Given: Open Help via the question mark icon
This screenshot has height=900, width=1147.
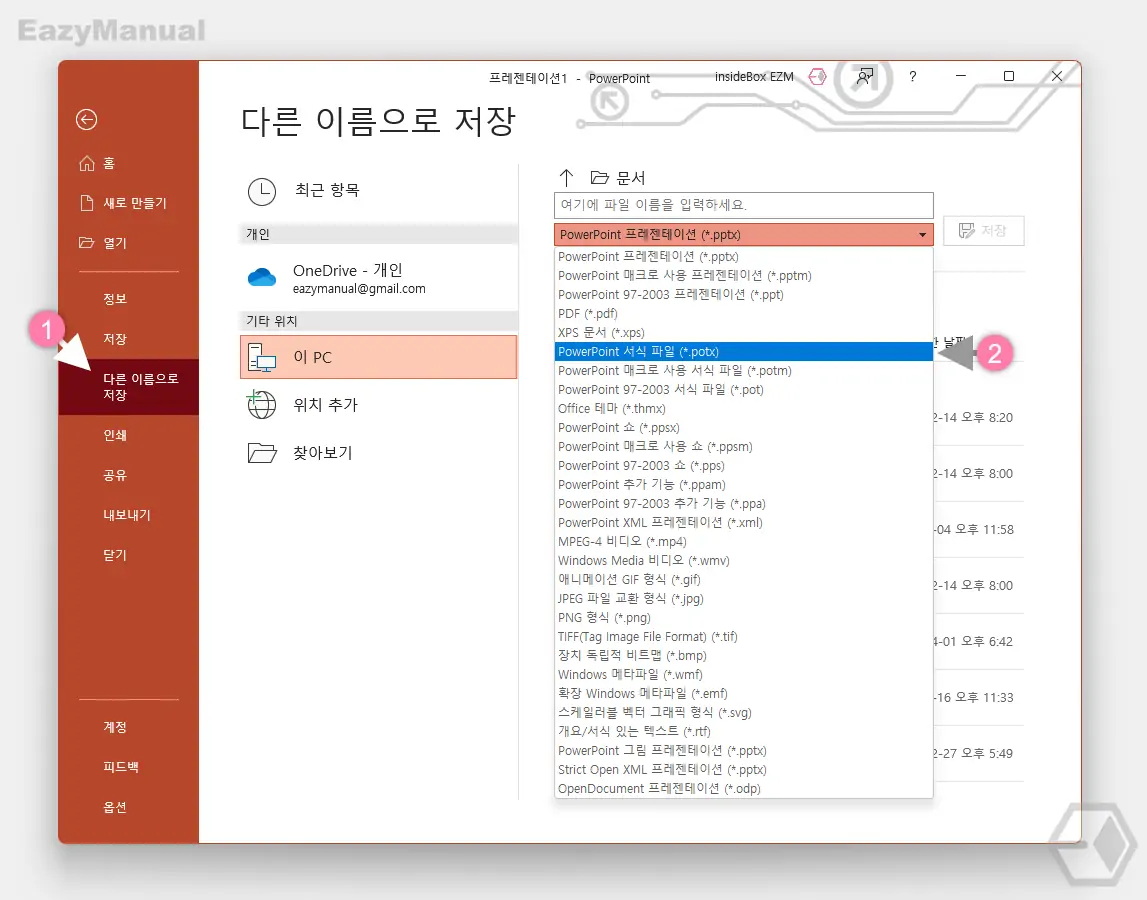Looking at the screenshot, I should tap(912, 77).
